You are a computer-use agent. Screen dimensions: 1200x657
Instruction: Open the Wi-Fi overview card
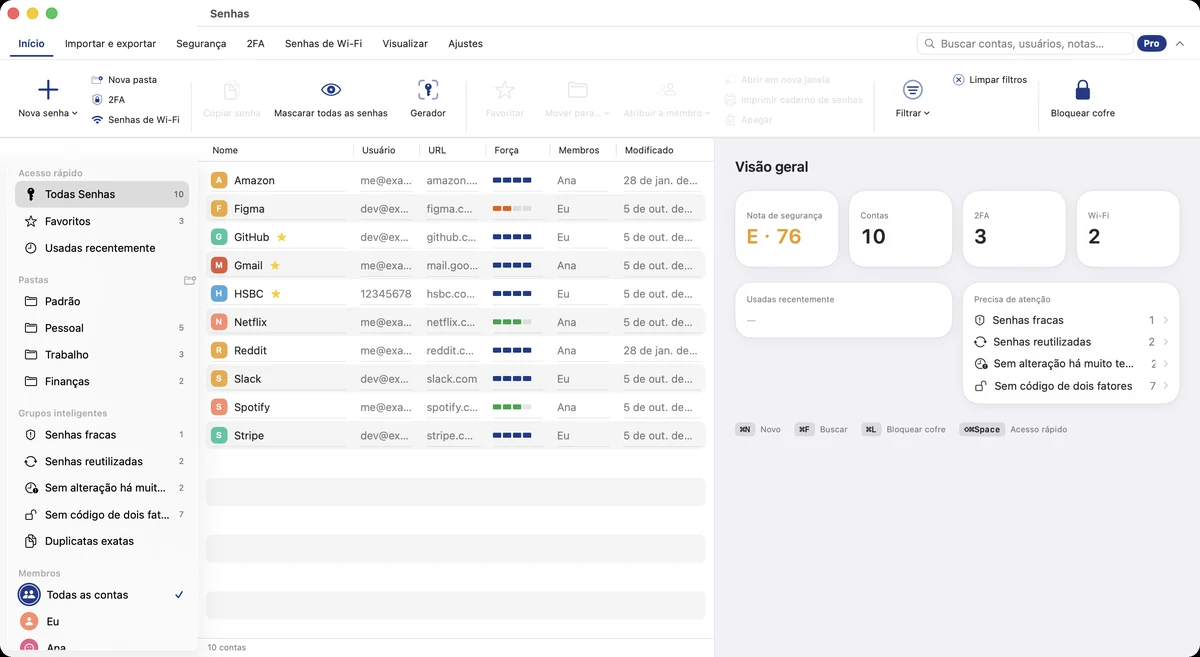click(x=1128, y=229)
